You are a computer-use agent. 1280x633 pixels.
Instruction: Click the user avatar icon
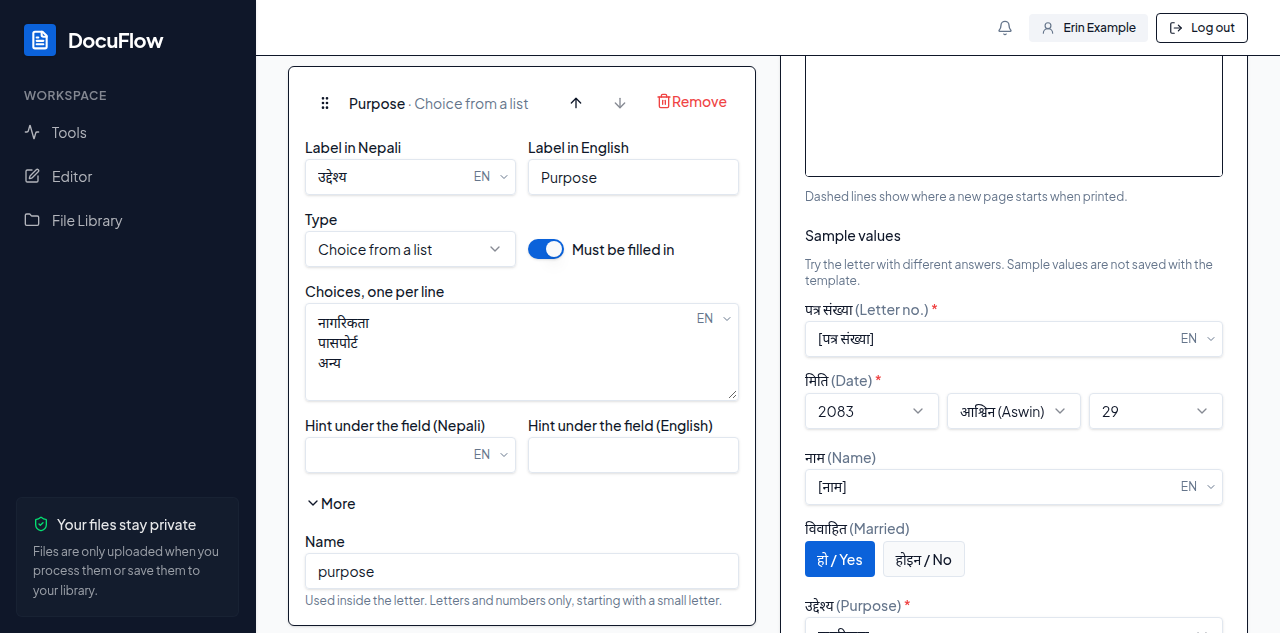tap(1048, 28)
